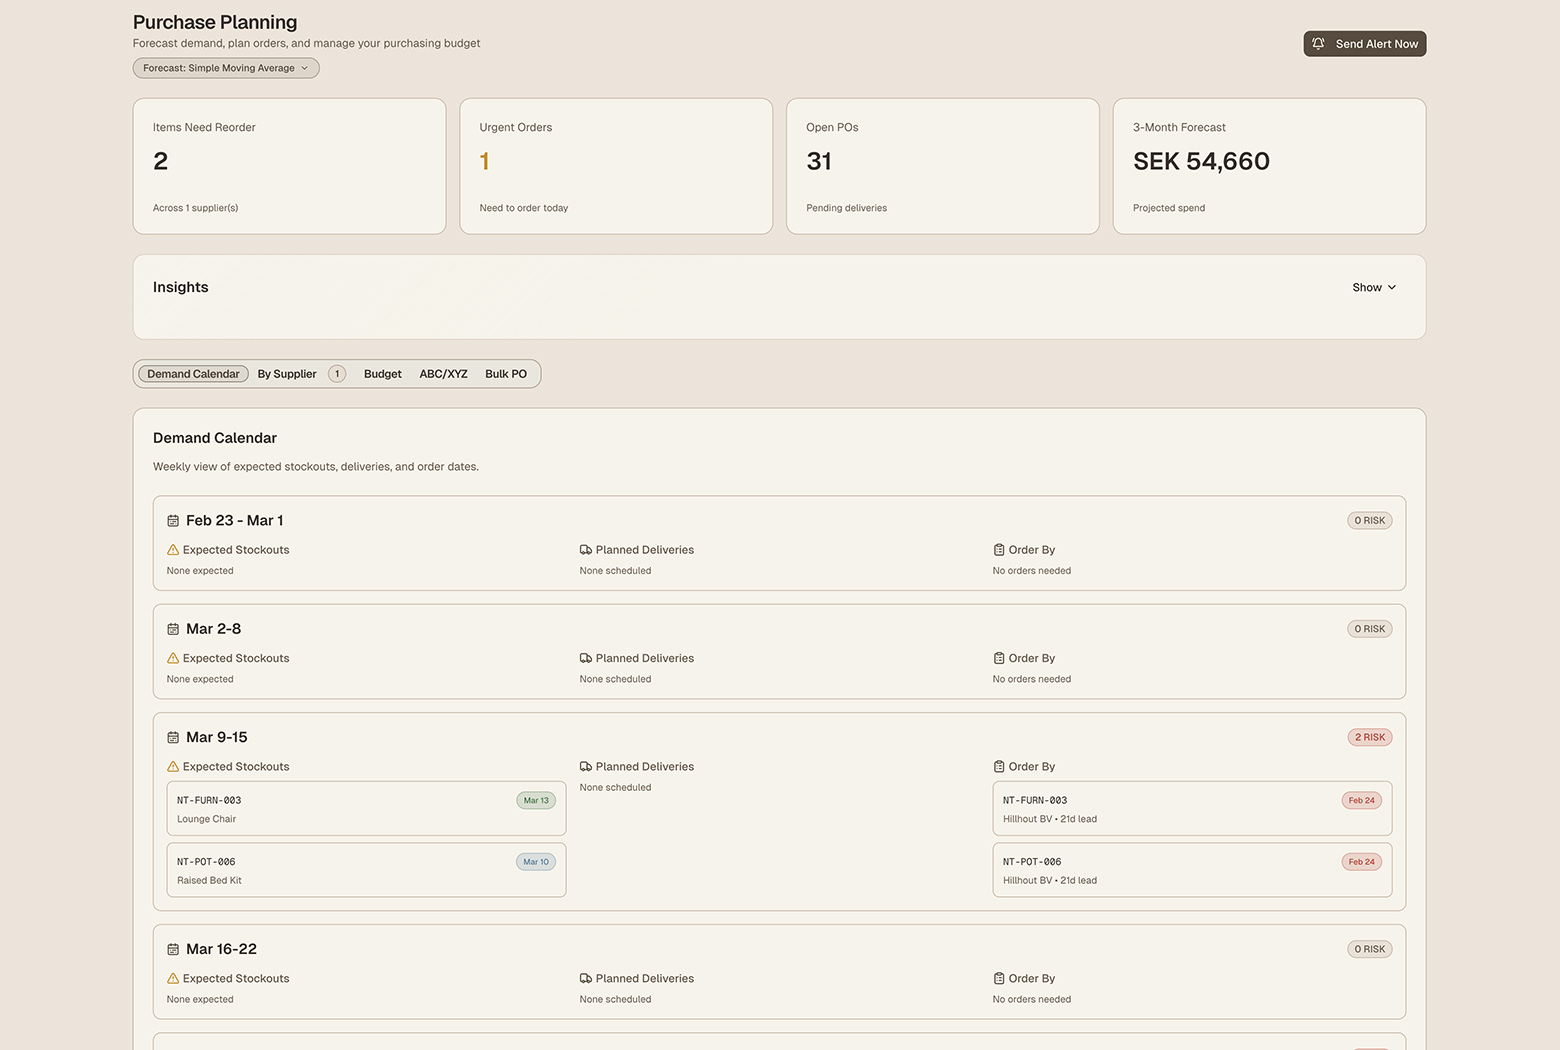Screen dimensions: 1560x1050
Task: Click the bell icon on Send Alert Now
Action: point(1318,43)
